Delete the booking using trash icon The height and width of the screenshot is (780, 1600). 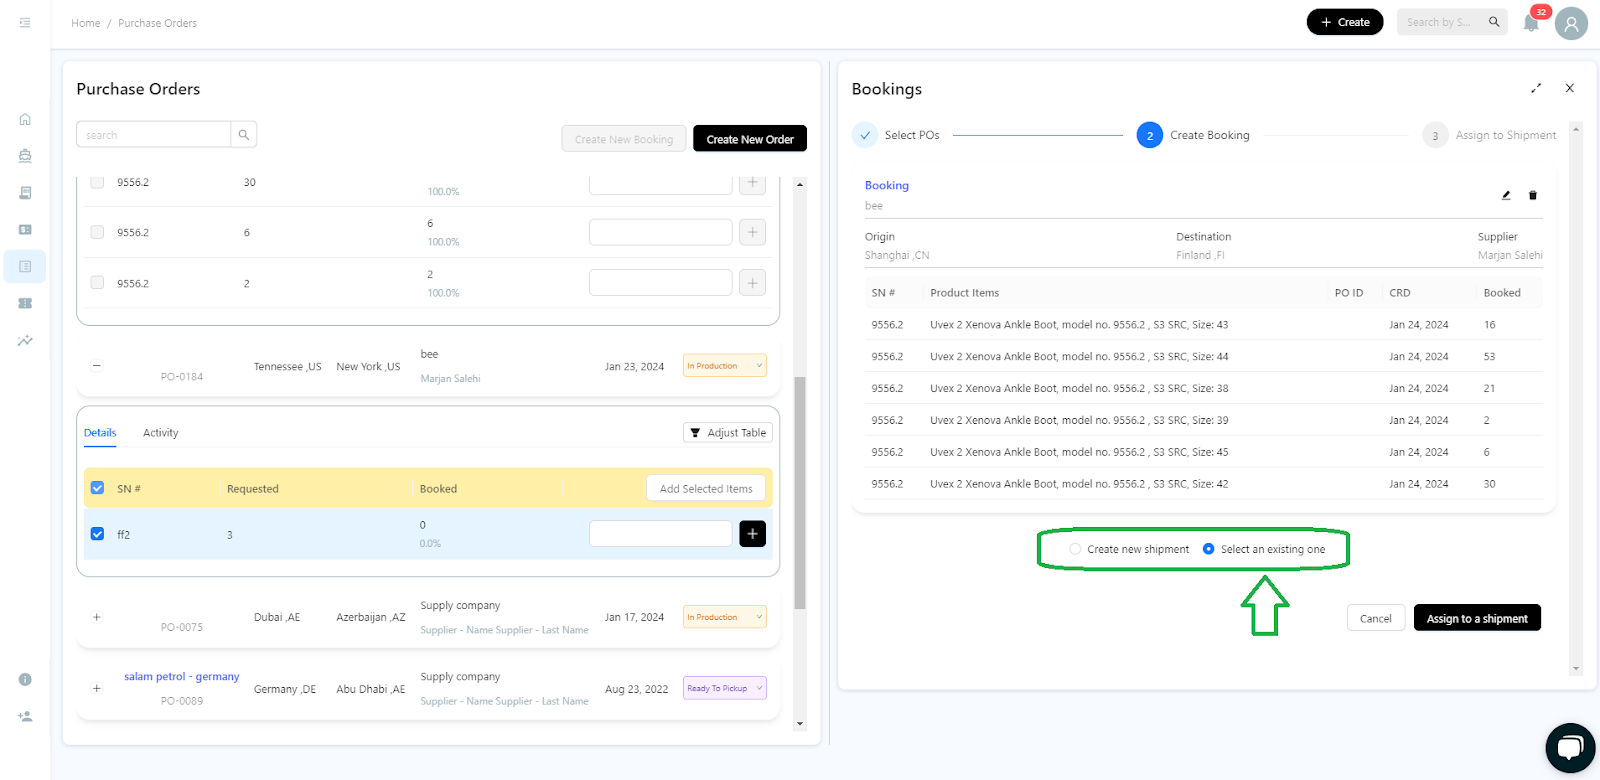click(x=1533, y=195)
